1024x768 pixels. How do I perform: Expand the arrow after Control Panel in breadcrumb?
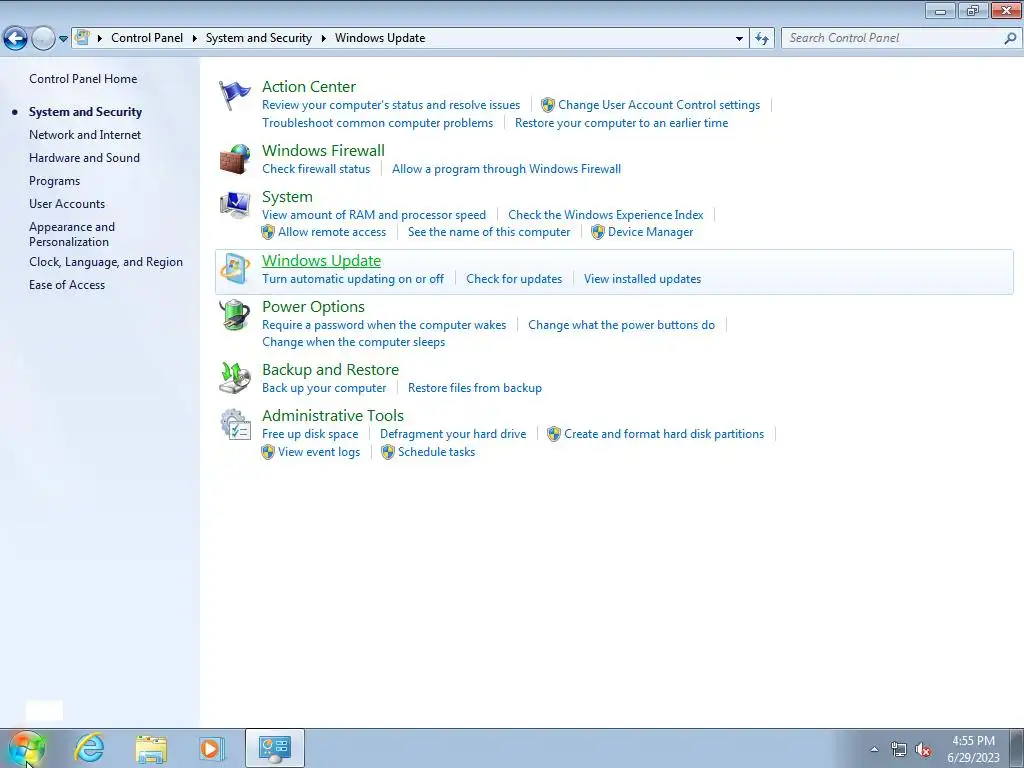195,38
